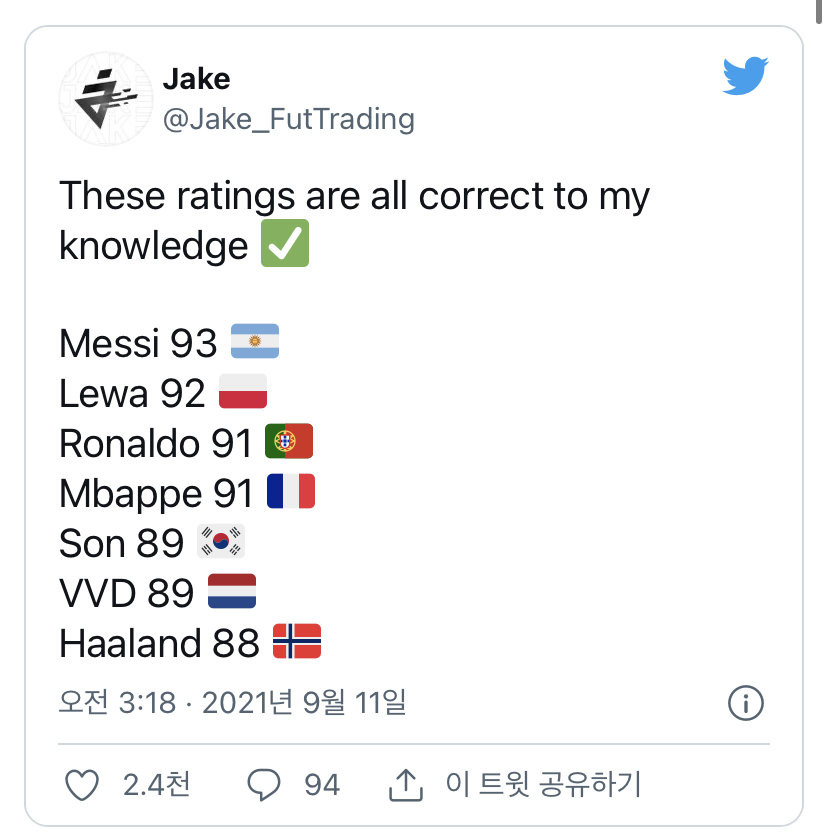Open replies via the speech bubble icon
This screenshot has width=828, height=839.
[x=263, y=785]
